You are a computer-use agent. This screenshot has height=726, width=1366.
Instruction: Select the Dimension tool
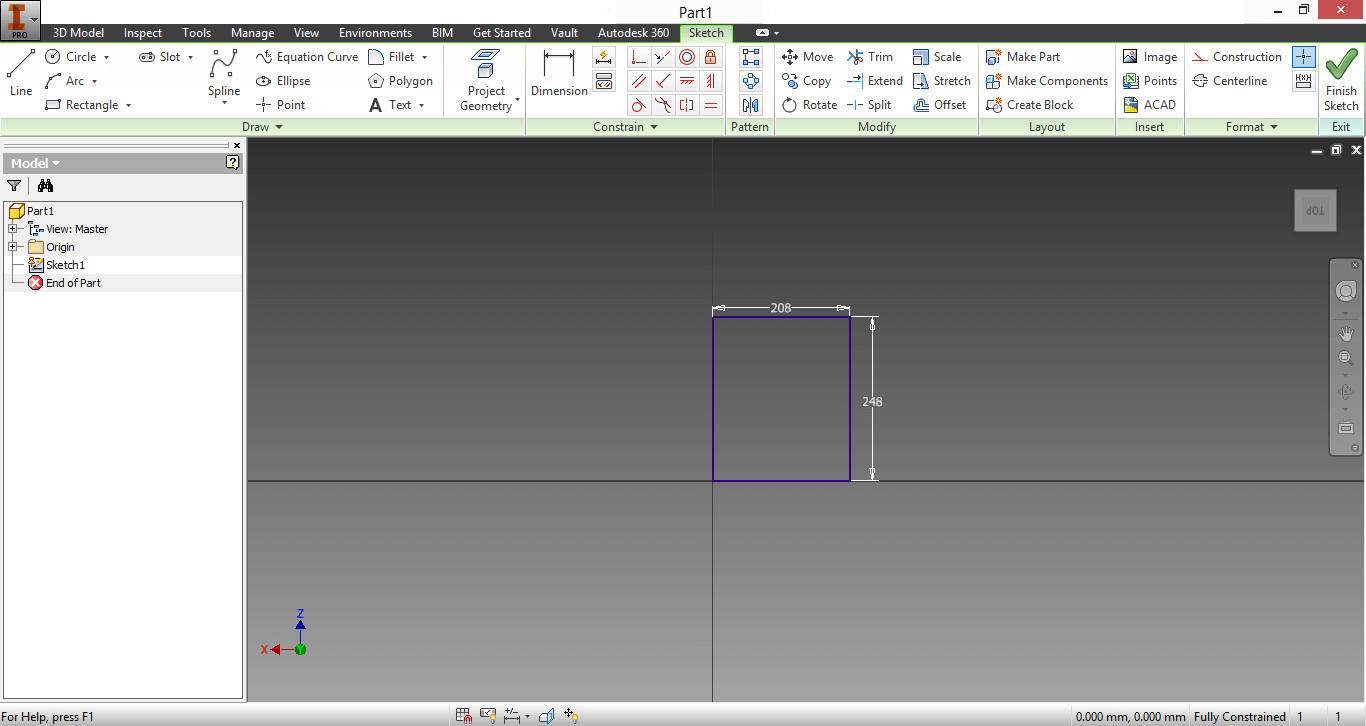[x=559, y=73]
